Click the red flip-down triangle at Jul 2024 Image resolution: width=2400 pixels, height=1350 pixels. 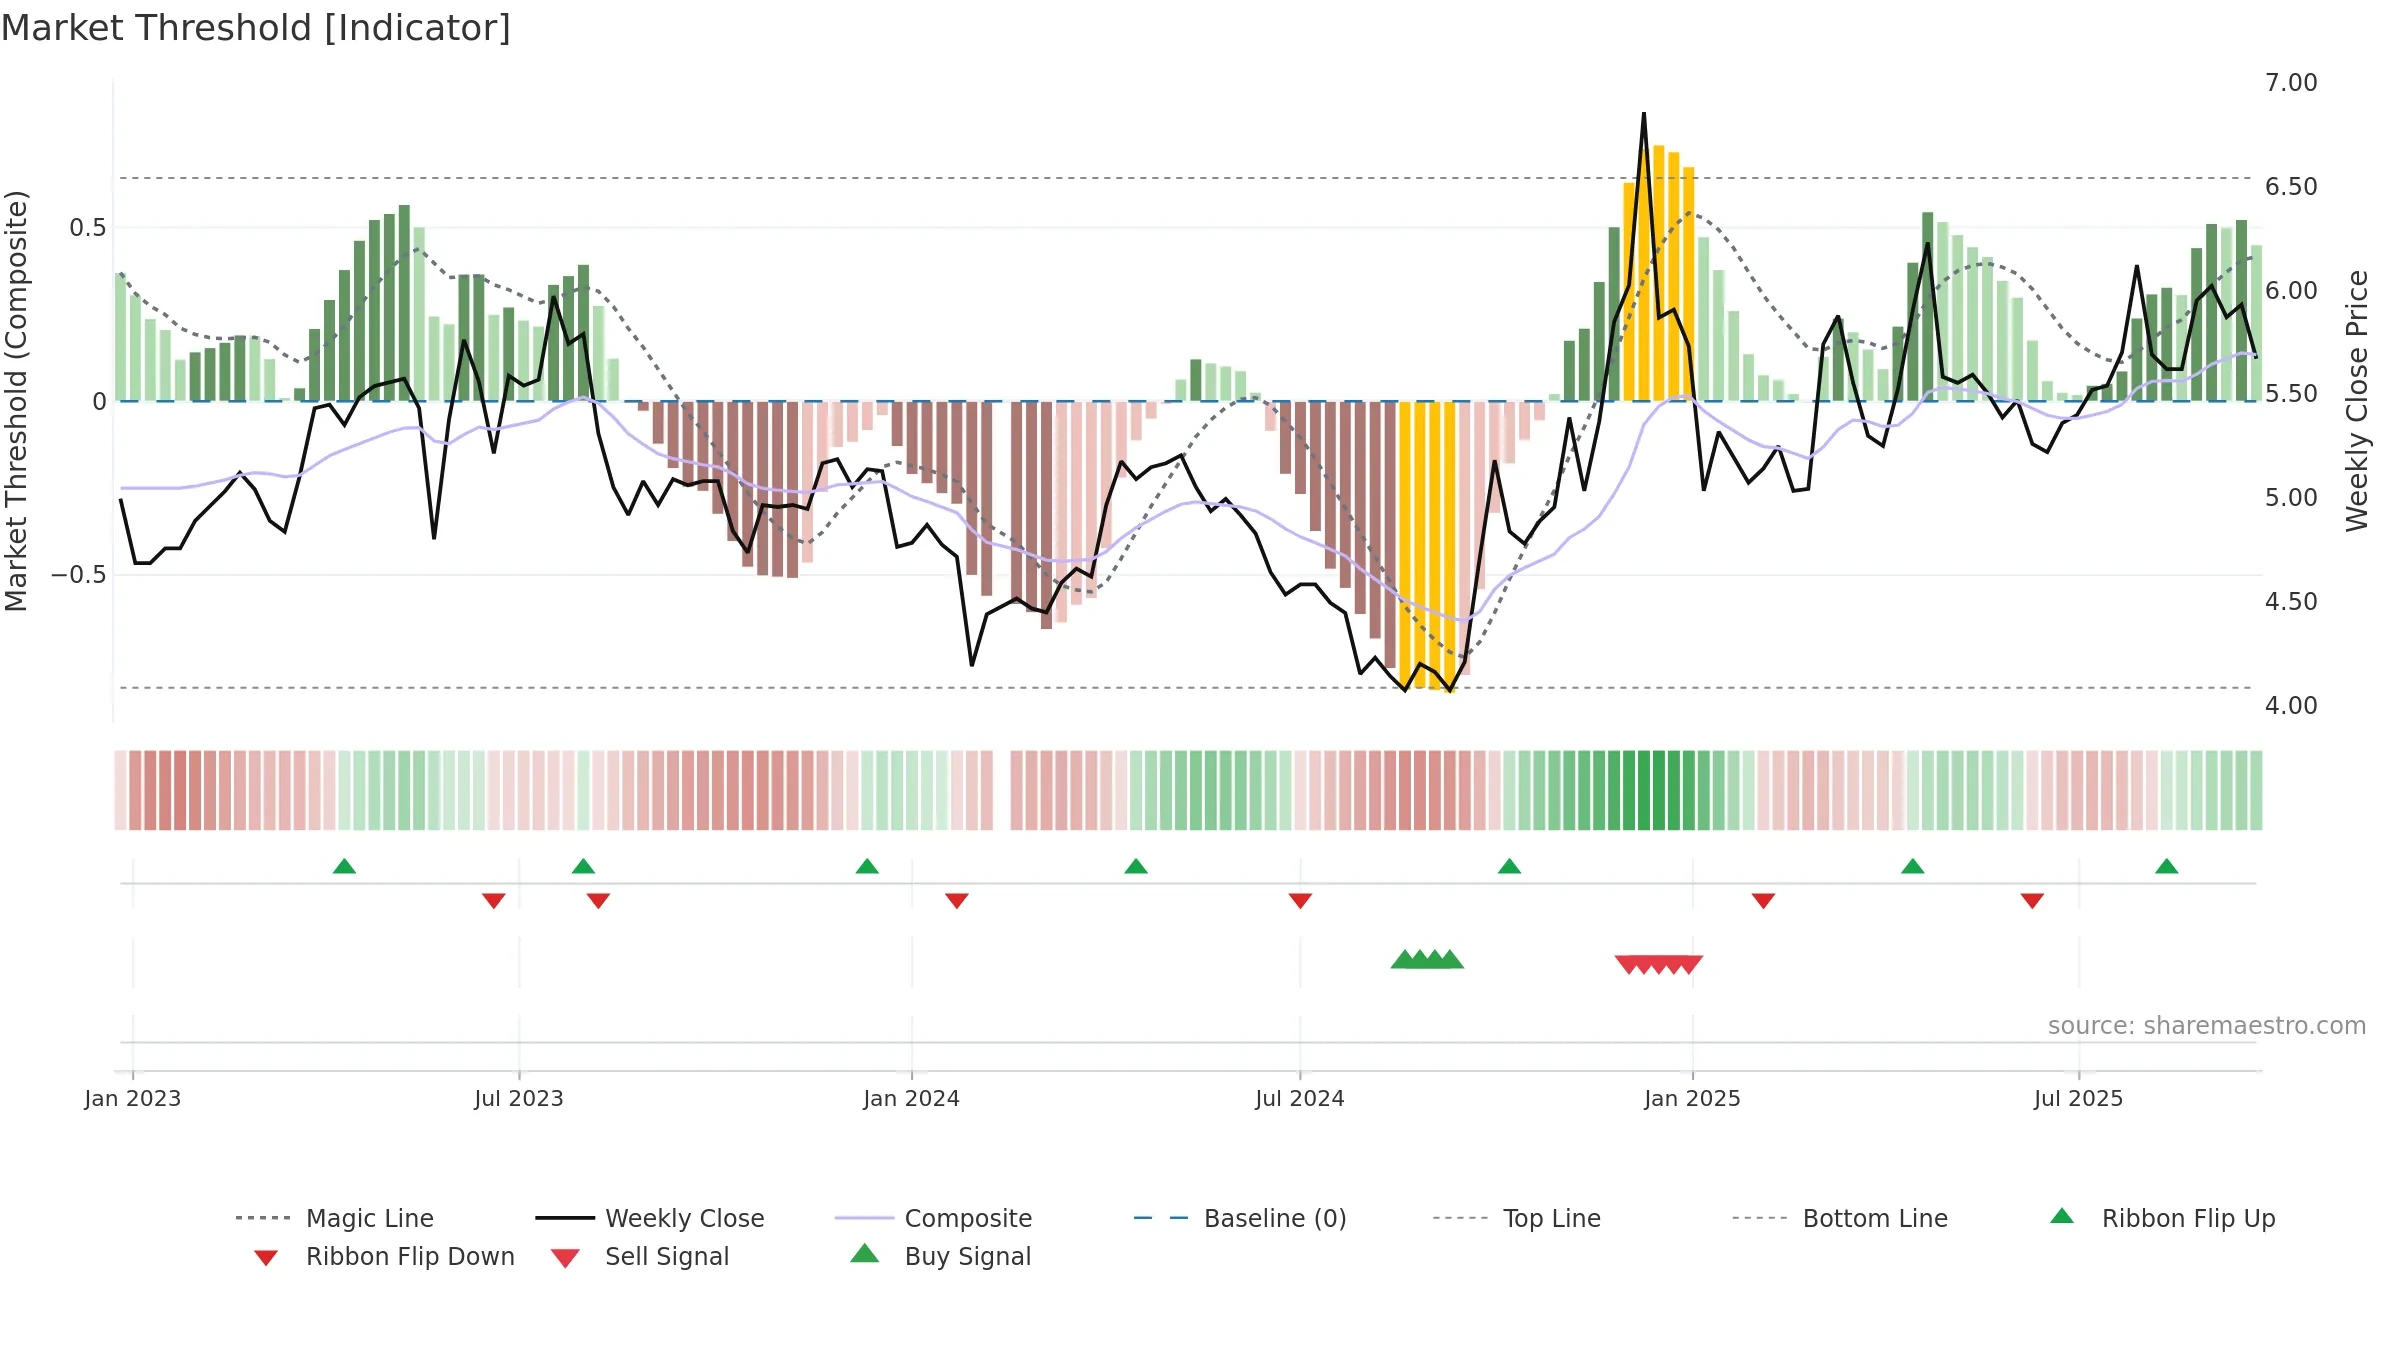[1300, 901]
